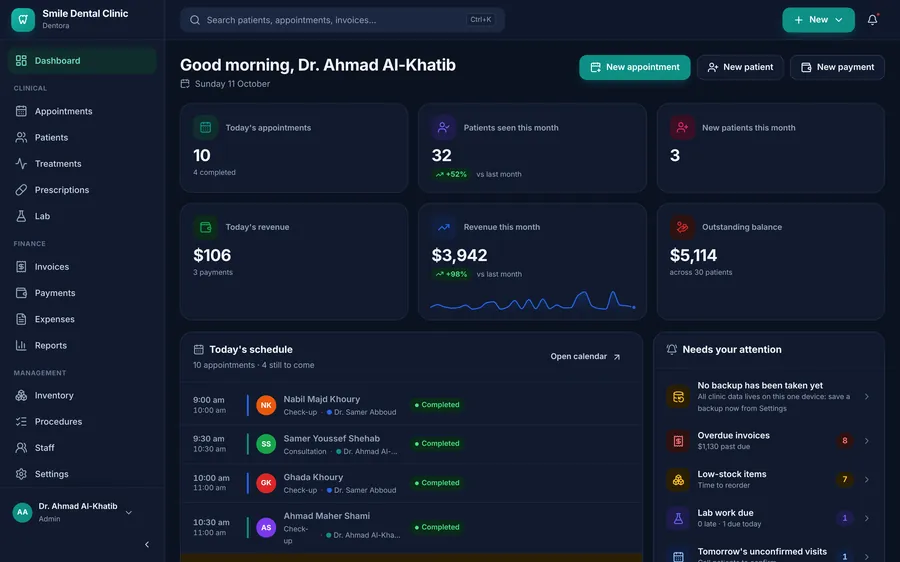Go to Dashboard in sidebar
This screenshot has width=900, height=562.
82,61
